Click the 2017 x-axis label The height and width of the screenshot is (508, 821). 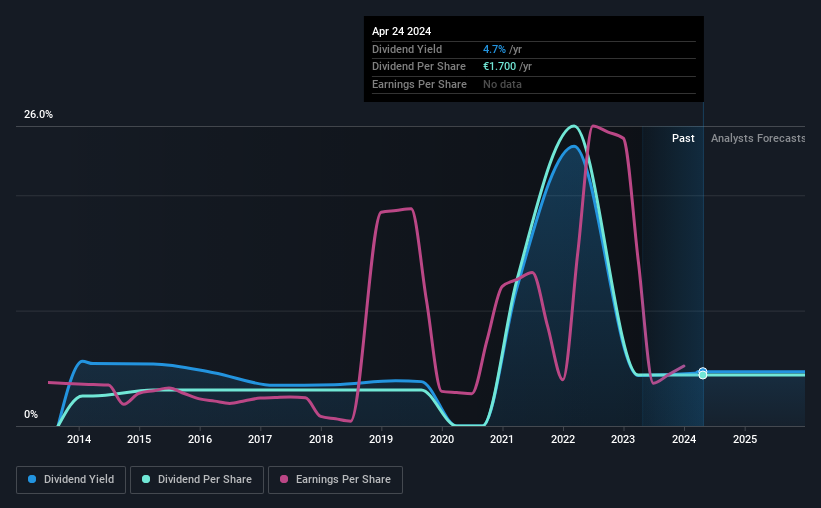tap(260, 439)
